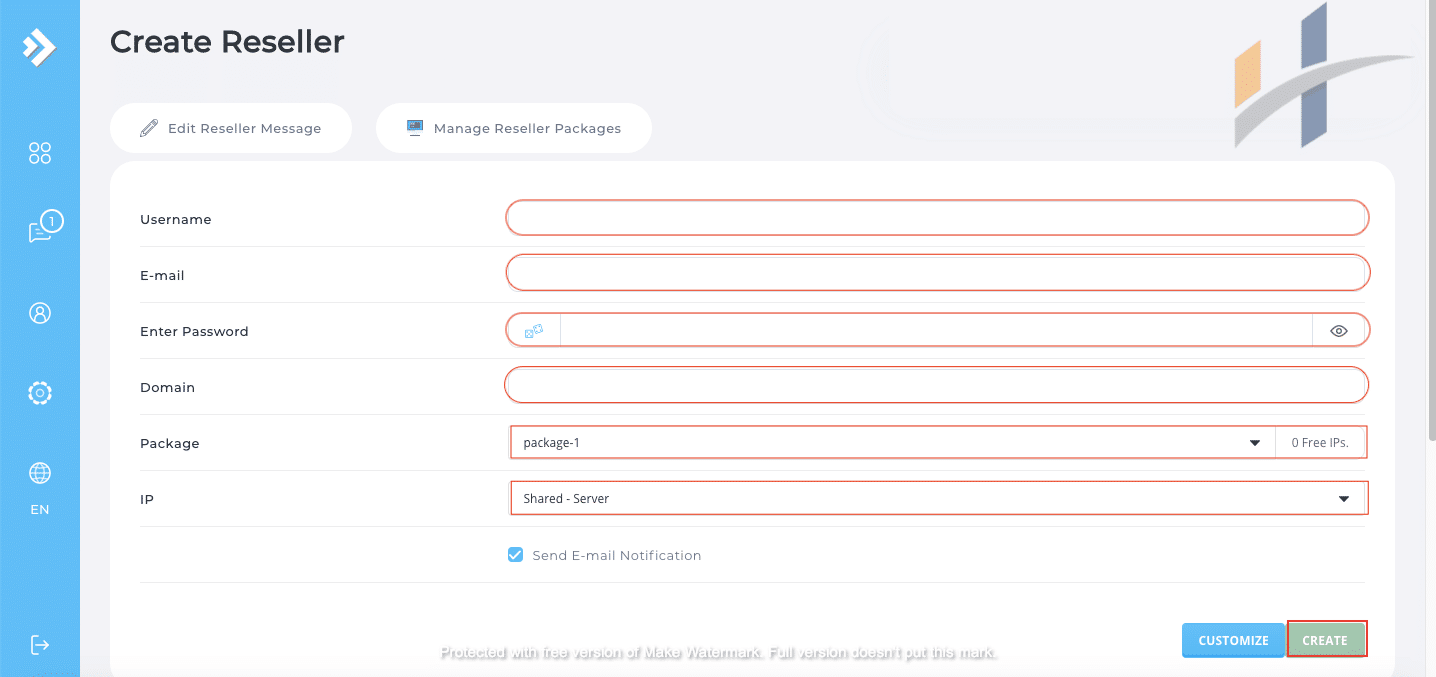Open messages via the chat notification icon
Viewport: 1436px width, 677px height.
coord(38,228)
